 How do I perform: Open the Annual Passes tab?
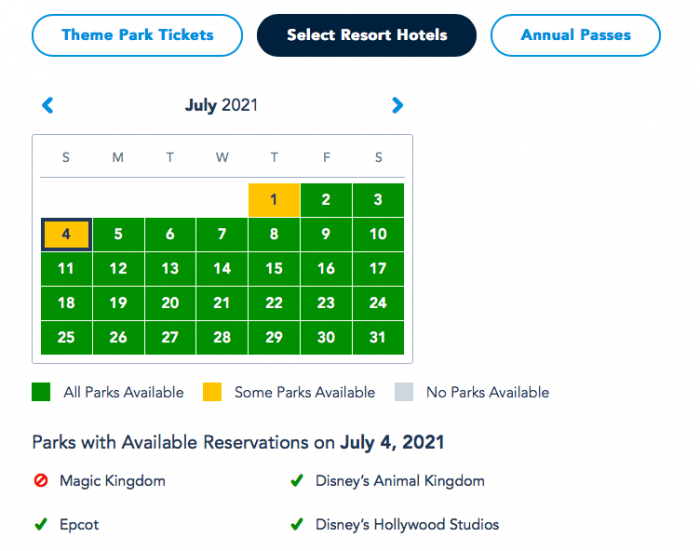pos(575,35)
